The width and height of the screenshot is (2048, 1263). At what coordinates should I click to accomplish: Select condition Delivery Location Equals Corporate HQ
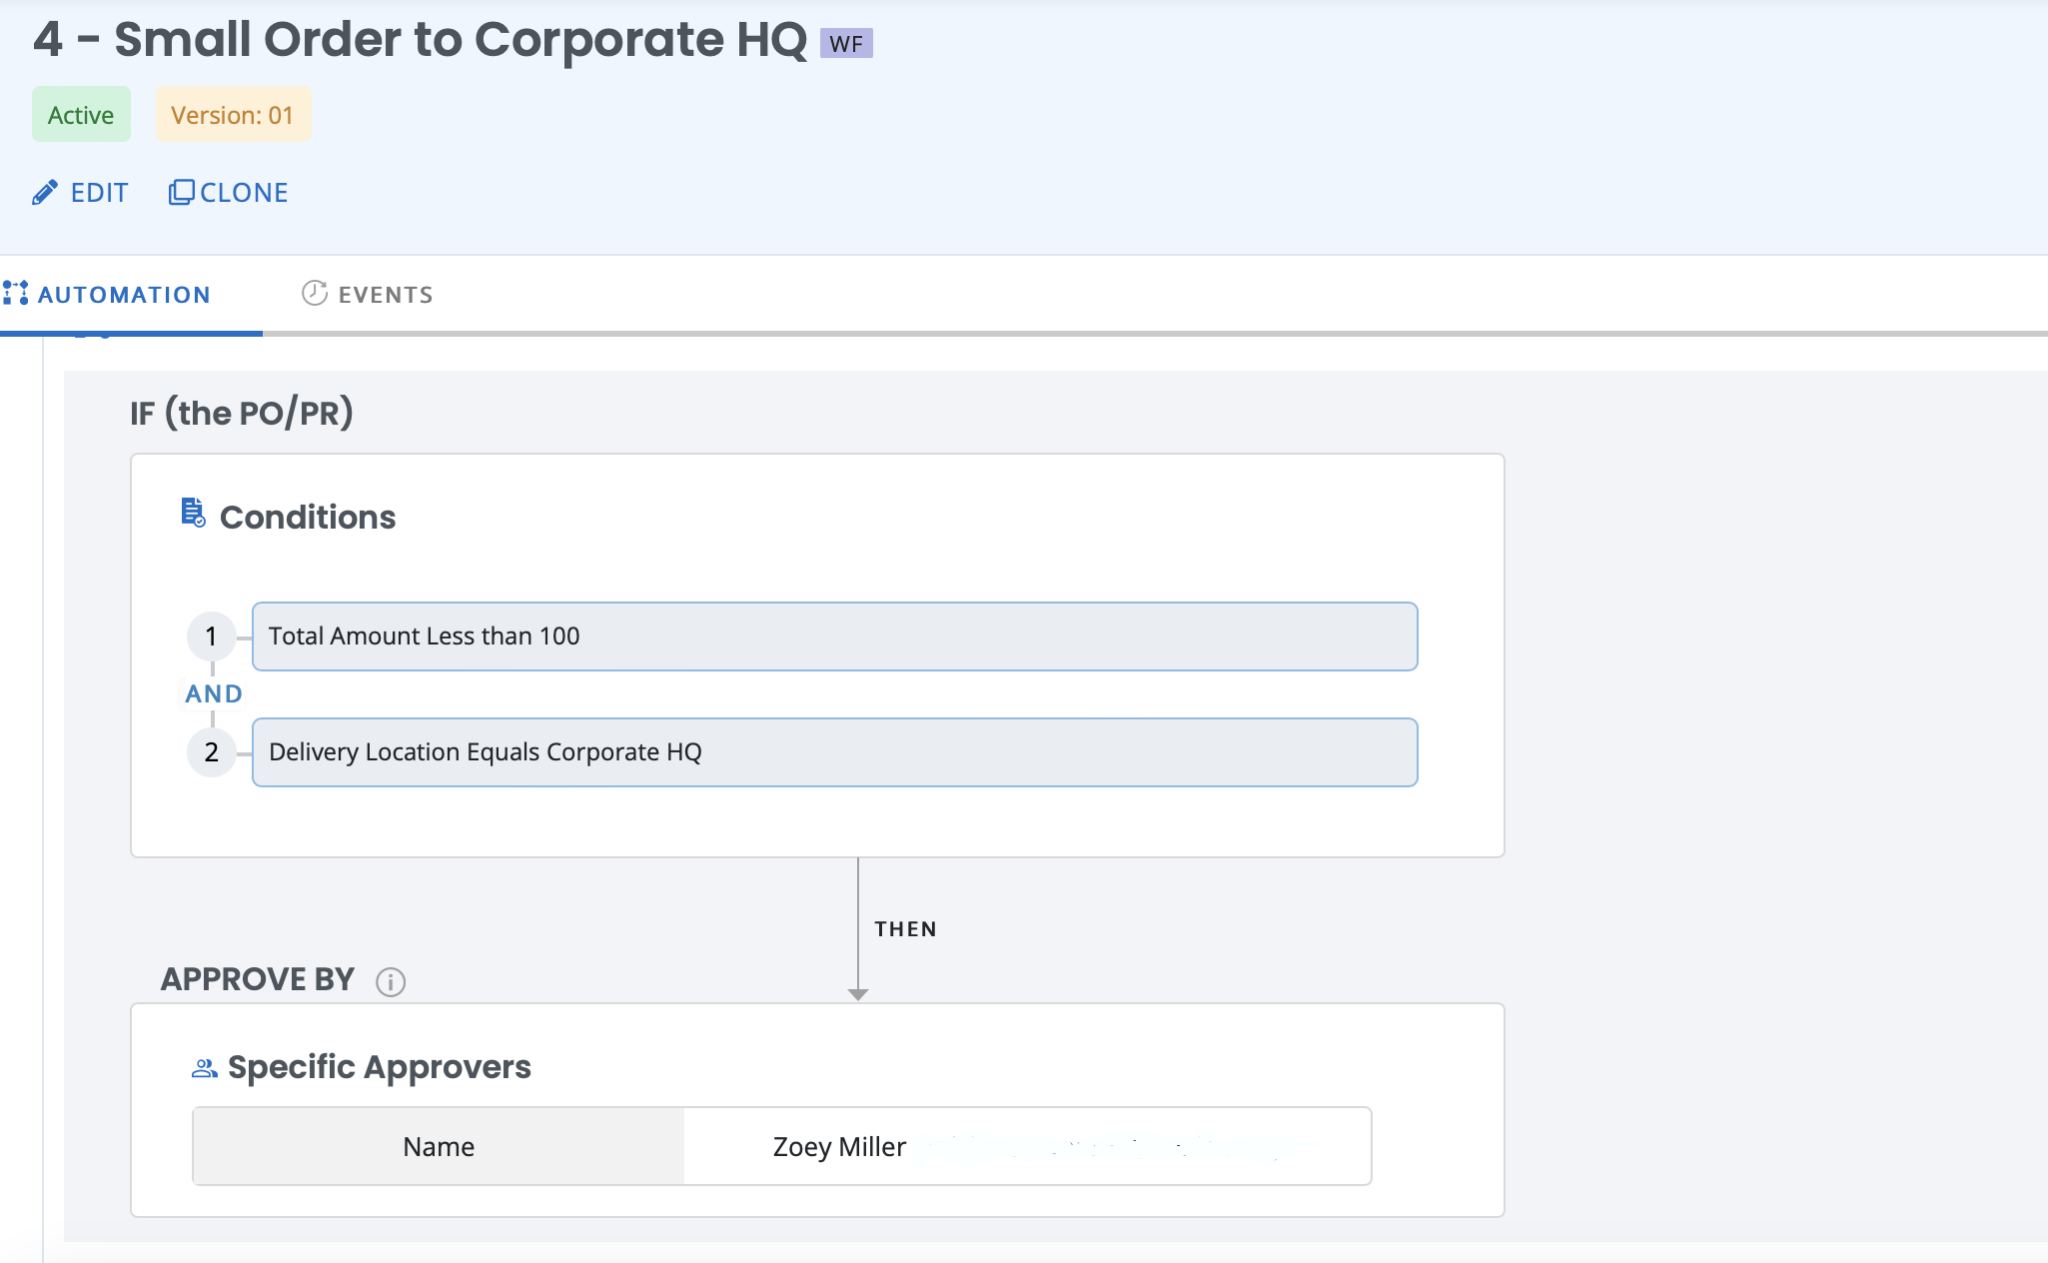click(x=835, y=752)
